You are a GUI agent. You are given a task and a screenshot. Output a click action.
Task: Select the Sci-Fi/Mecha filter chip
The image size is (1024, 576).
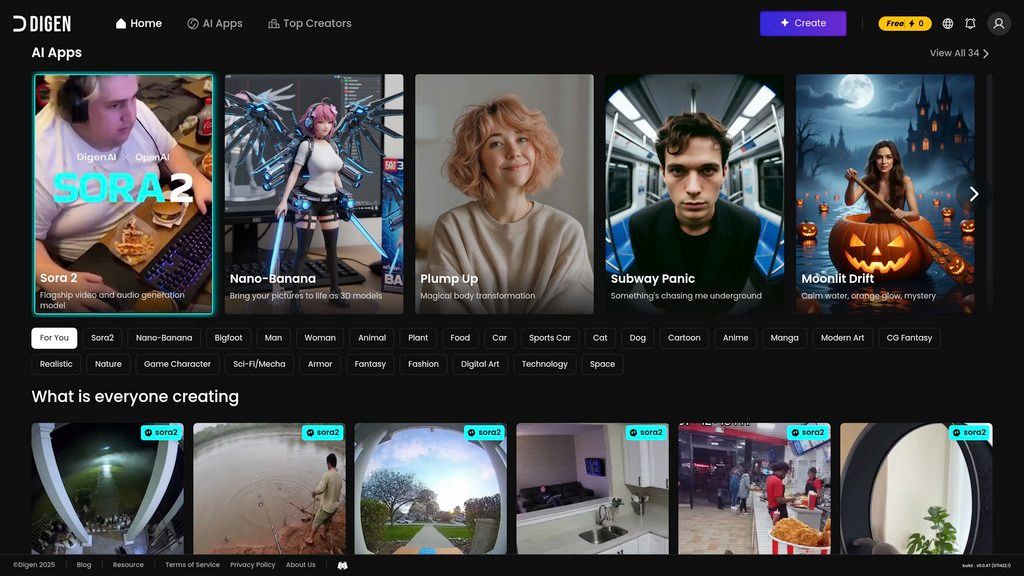[259, 364]
